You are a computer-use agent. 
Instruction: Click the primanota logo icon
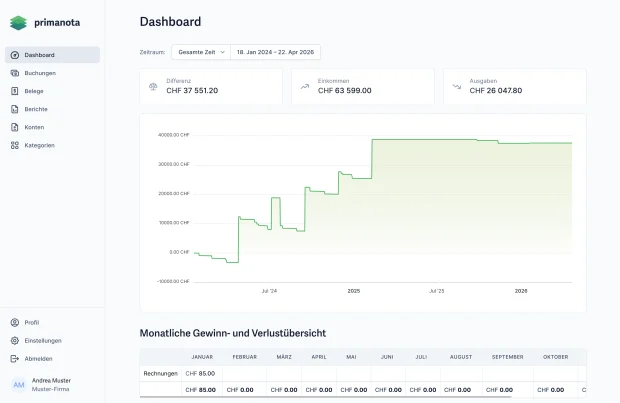click(x=18, y=23)
